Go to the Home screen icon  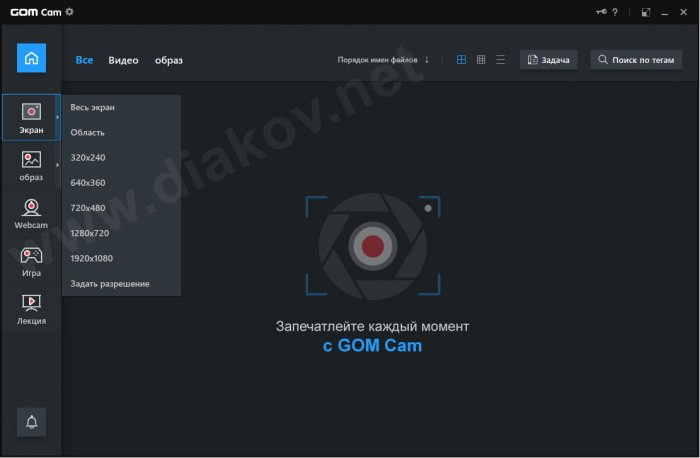point(31,58)
